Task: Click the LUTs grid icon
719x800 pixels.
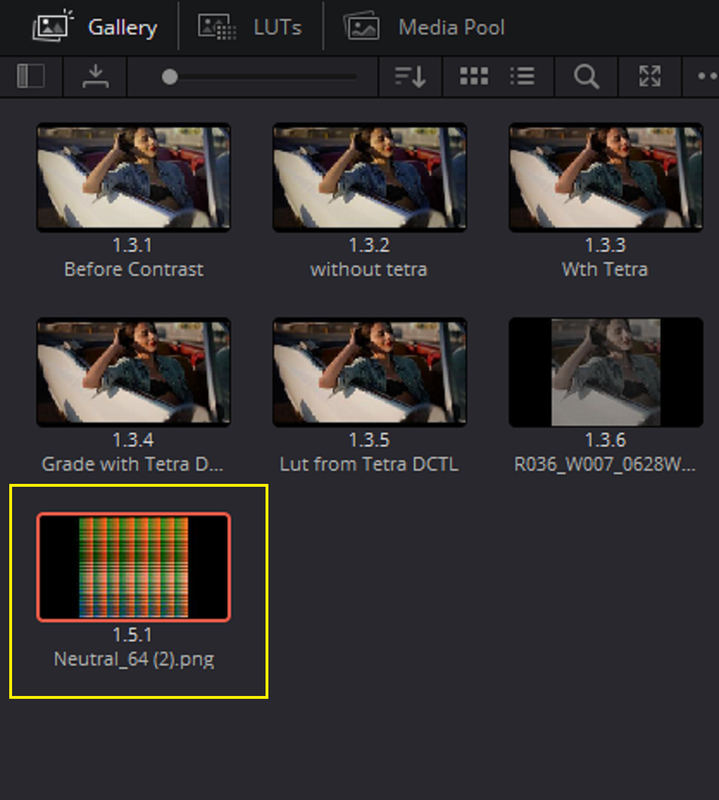Action: pos(217,27)
